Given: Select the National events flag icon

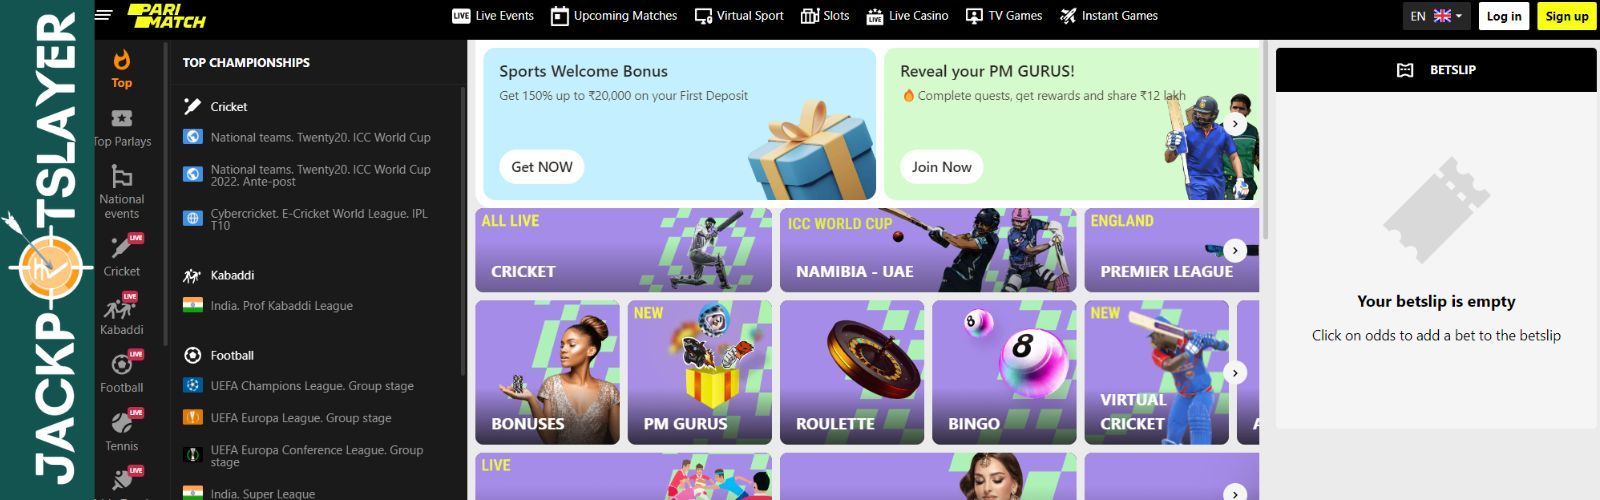Looking at the screenshot, I should click(121, 177).
